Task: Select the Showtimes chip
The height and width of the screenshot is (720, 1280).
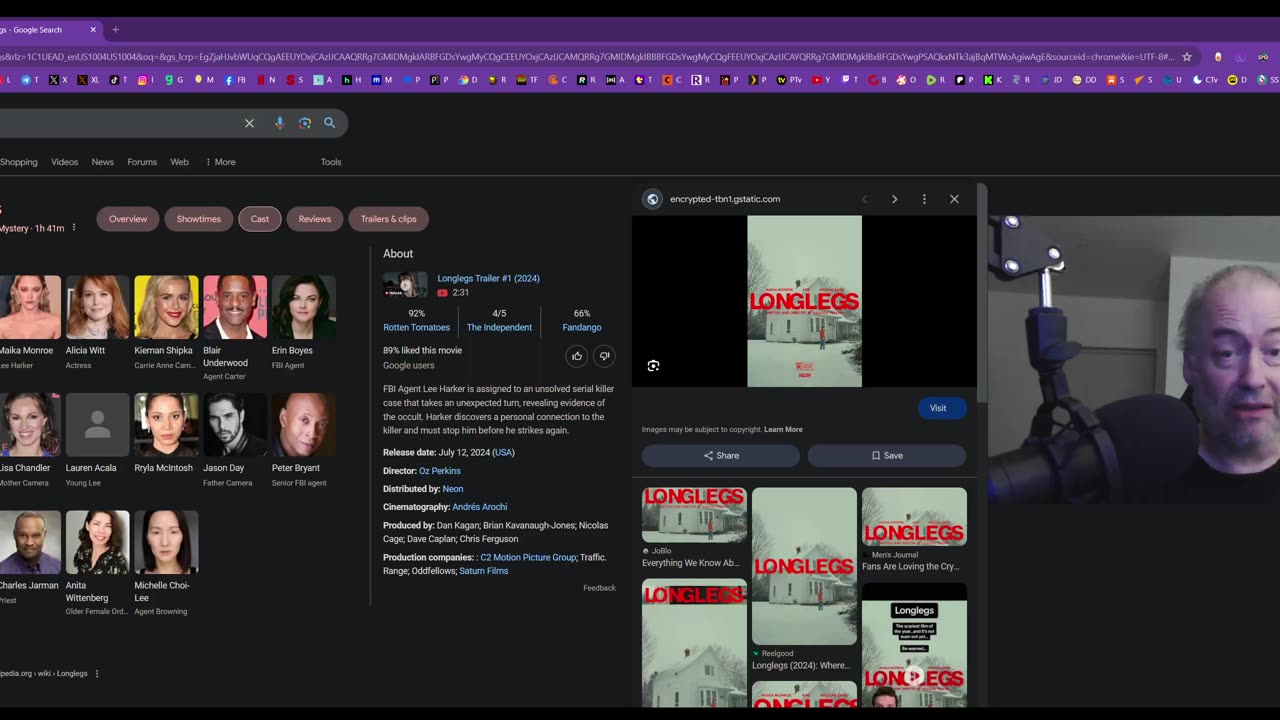Action: coord(199,219)
